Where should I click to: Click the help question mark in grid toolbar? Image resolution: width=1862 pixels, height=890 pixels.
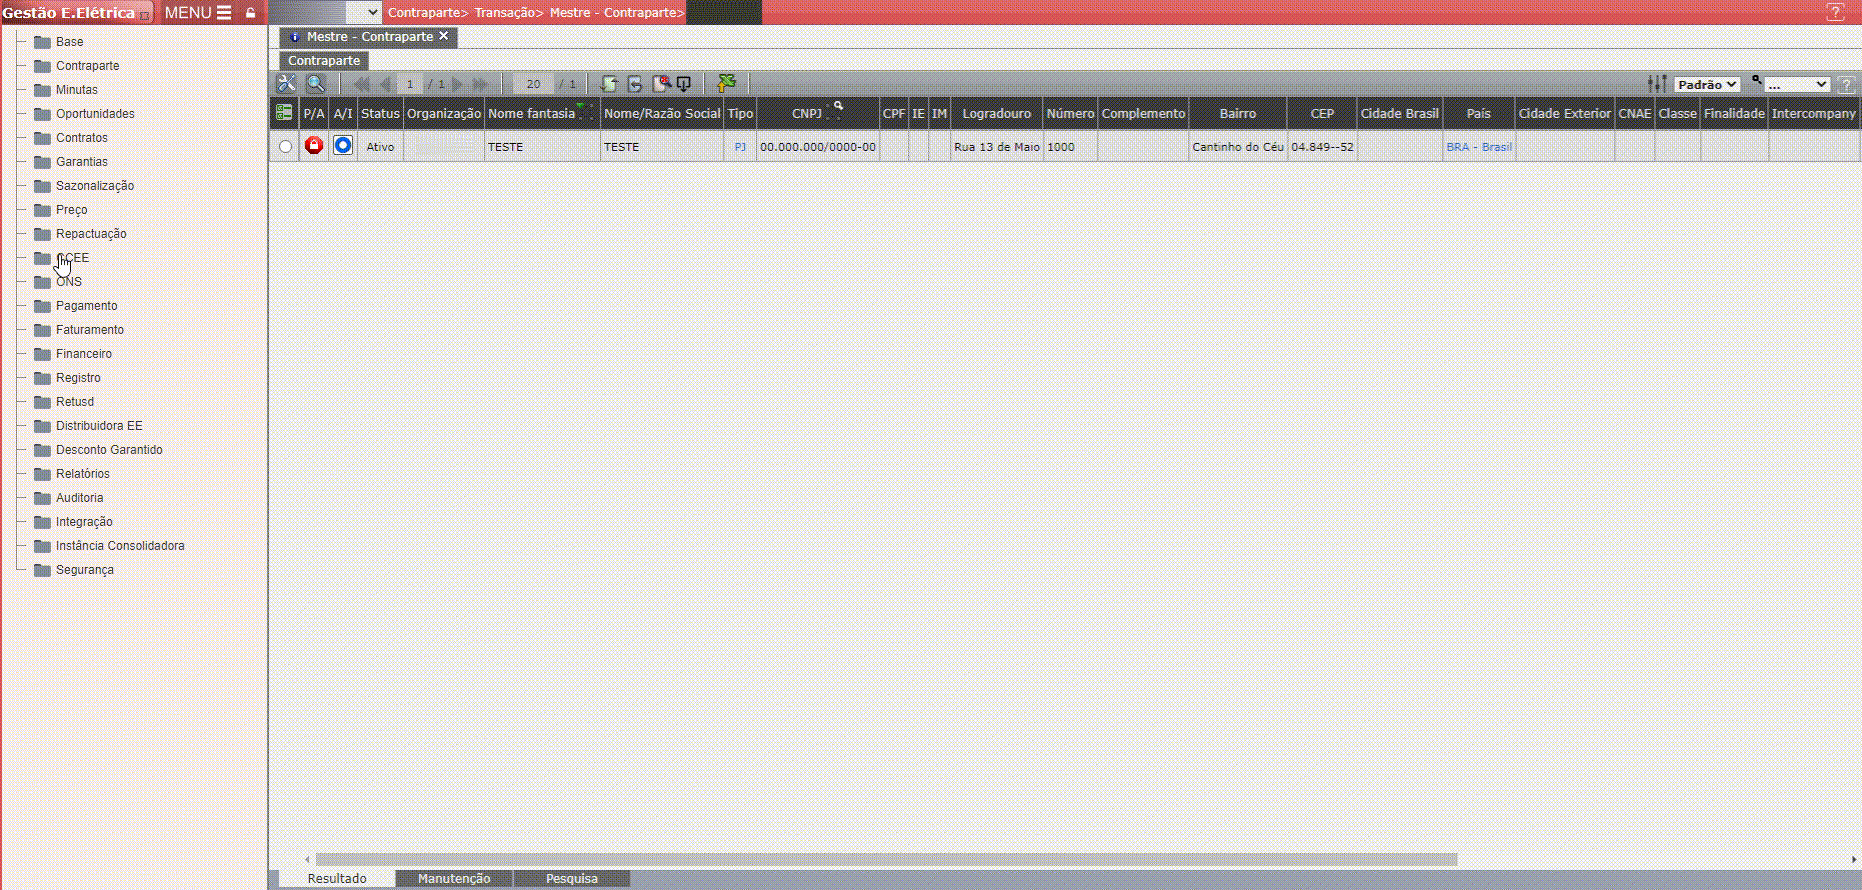click(1847, 85)
